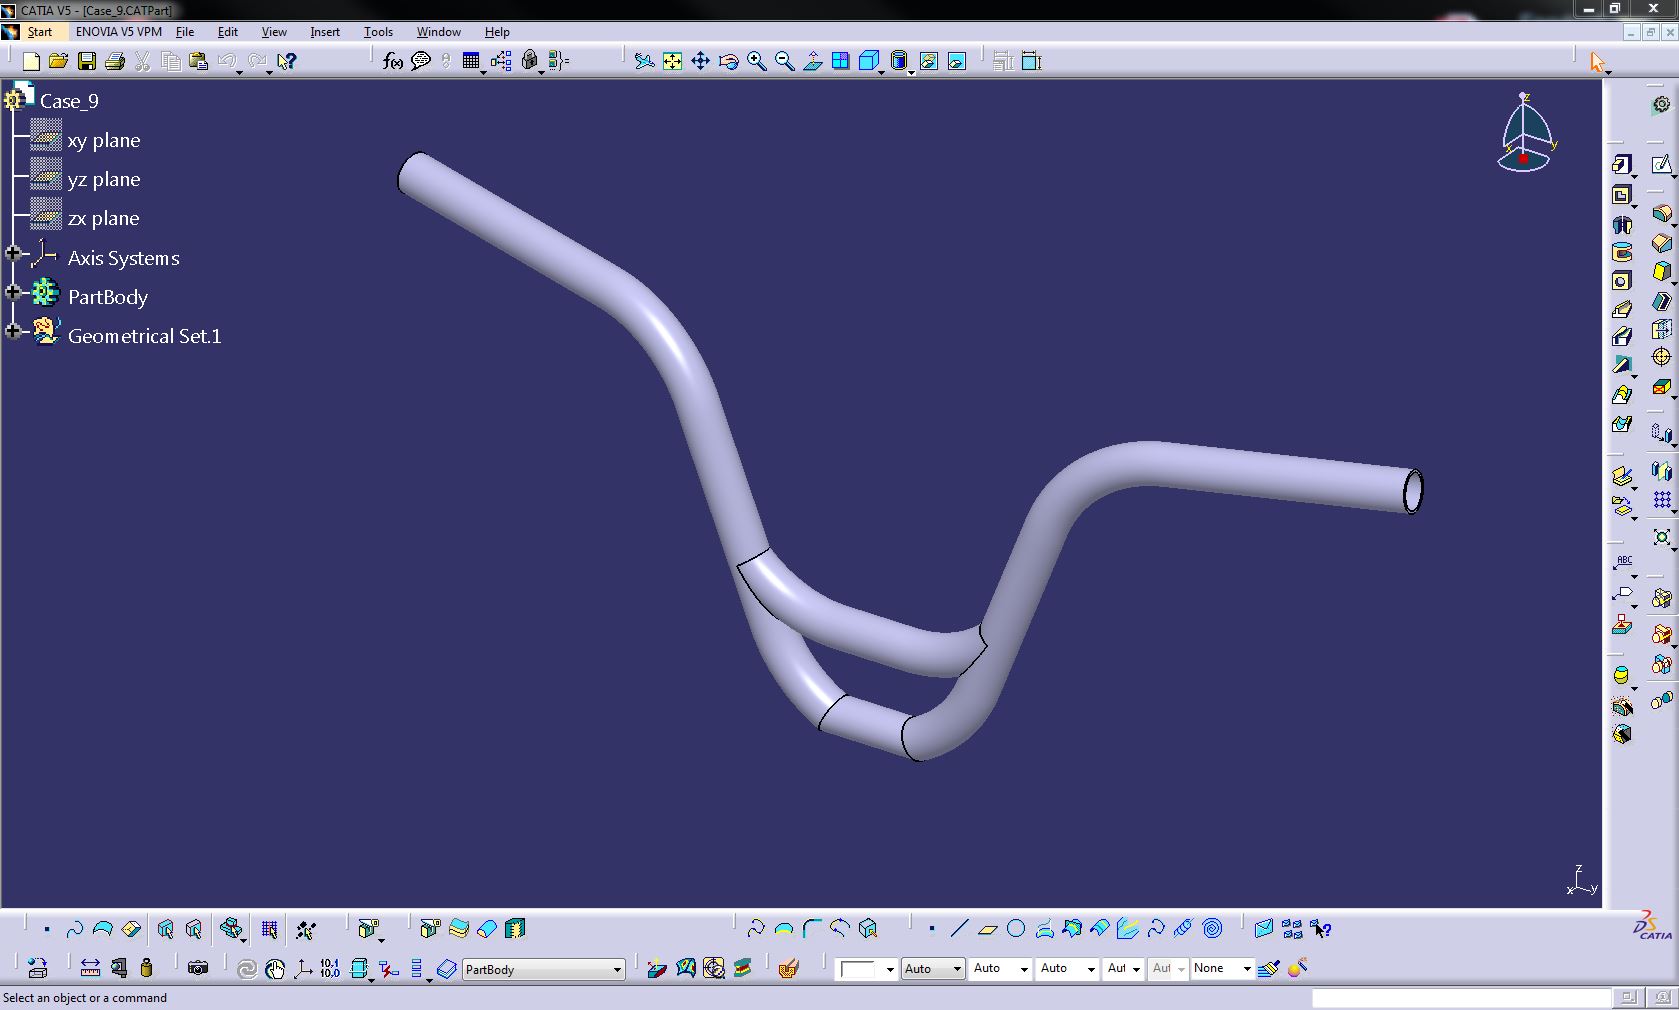This screenshot has height=1010, width=1679.
Task: Save the part with the floppy icon
Action: (87, 61)
